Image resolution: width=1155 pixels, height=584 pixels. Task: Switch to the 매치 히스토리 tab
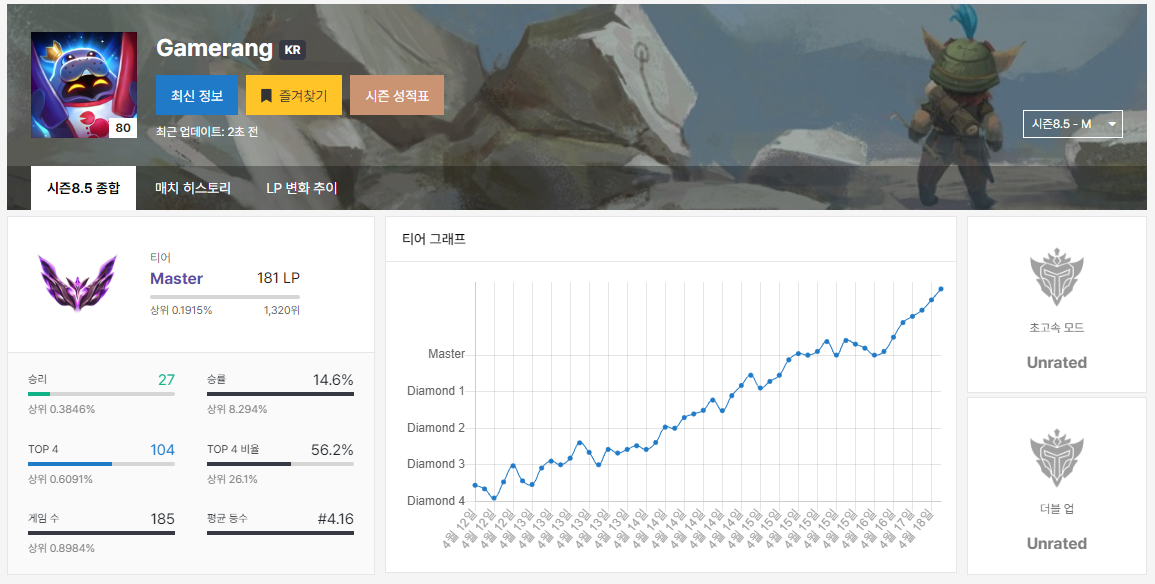tap(193, 188)
